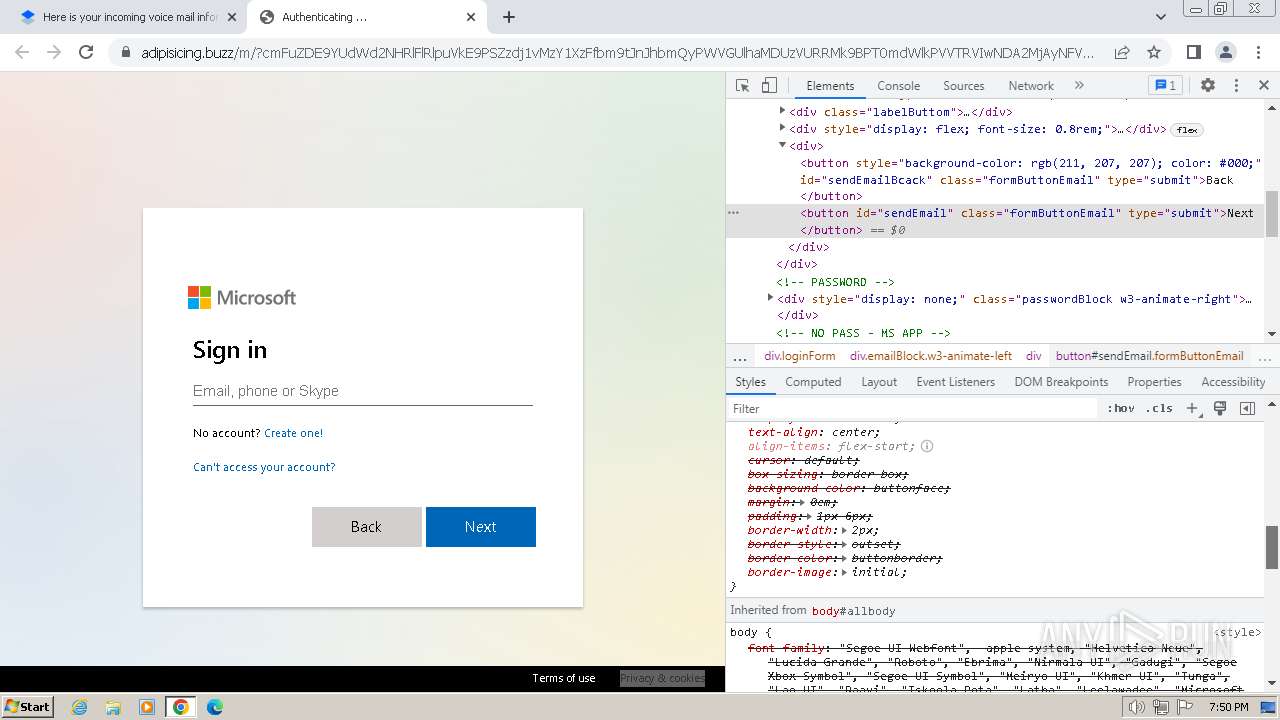Expand the labelButton div node
The image size is (1280, 720).
pyautogui.click(x=782, y=112)
